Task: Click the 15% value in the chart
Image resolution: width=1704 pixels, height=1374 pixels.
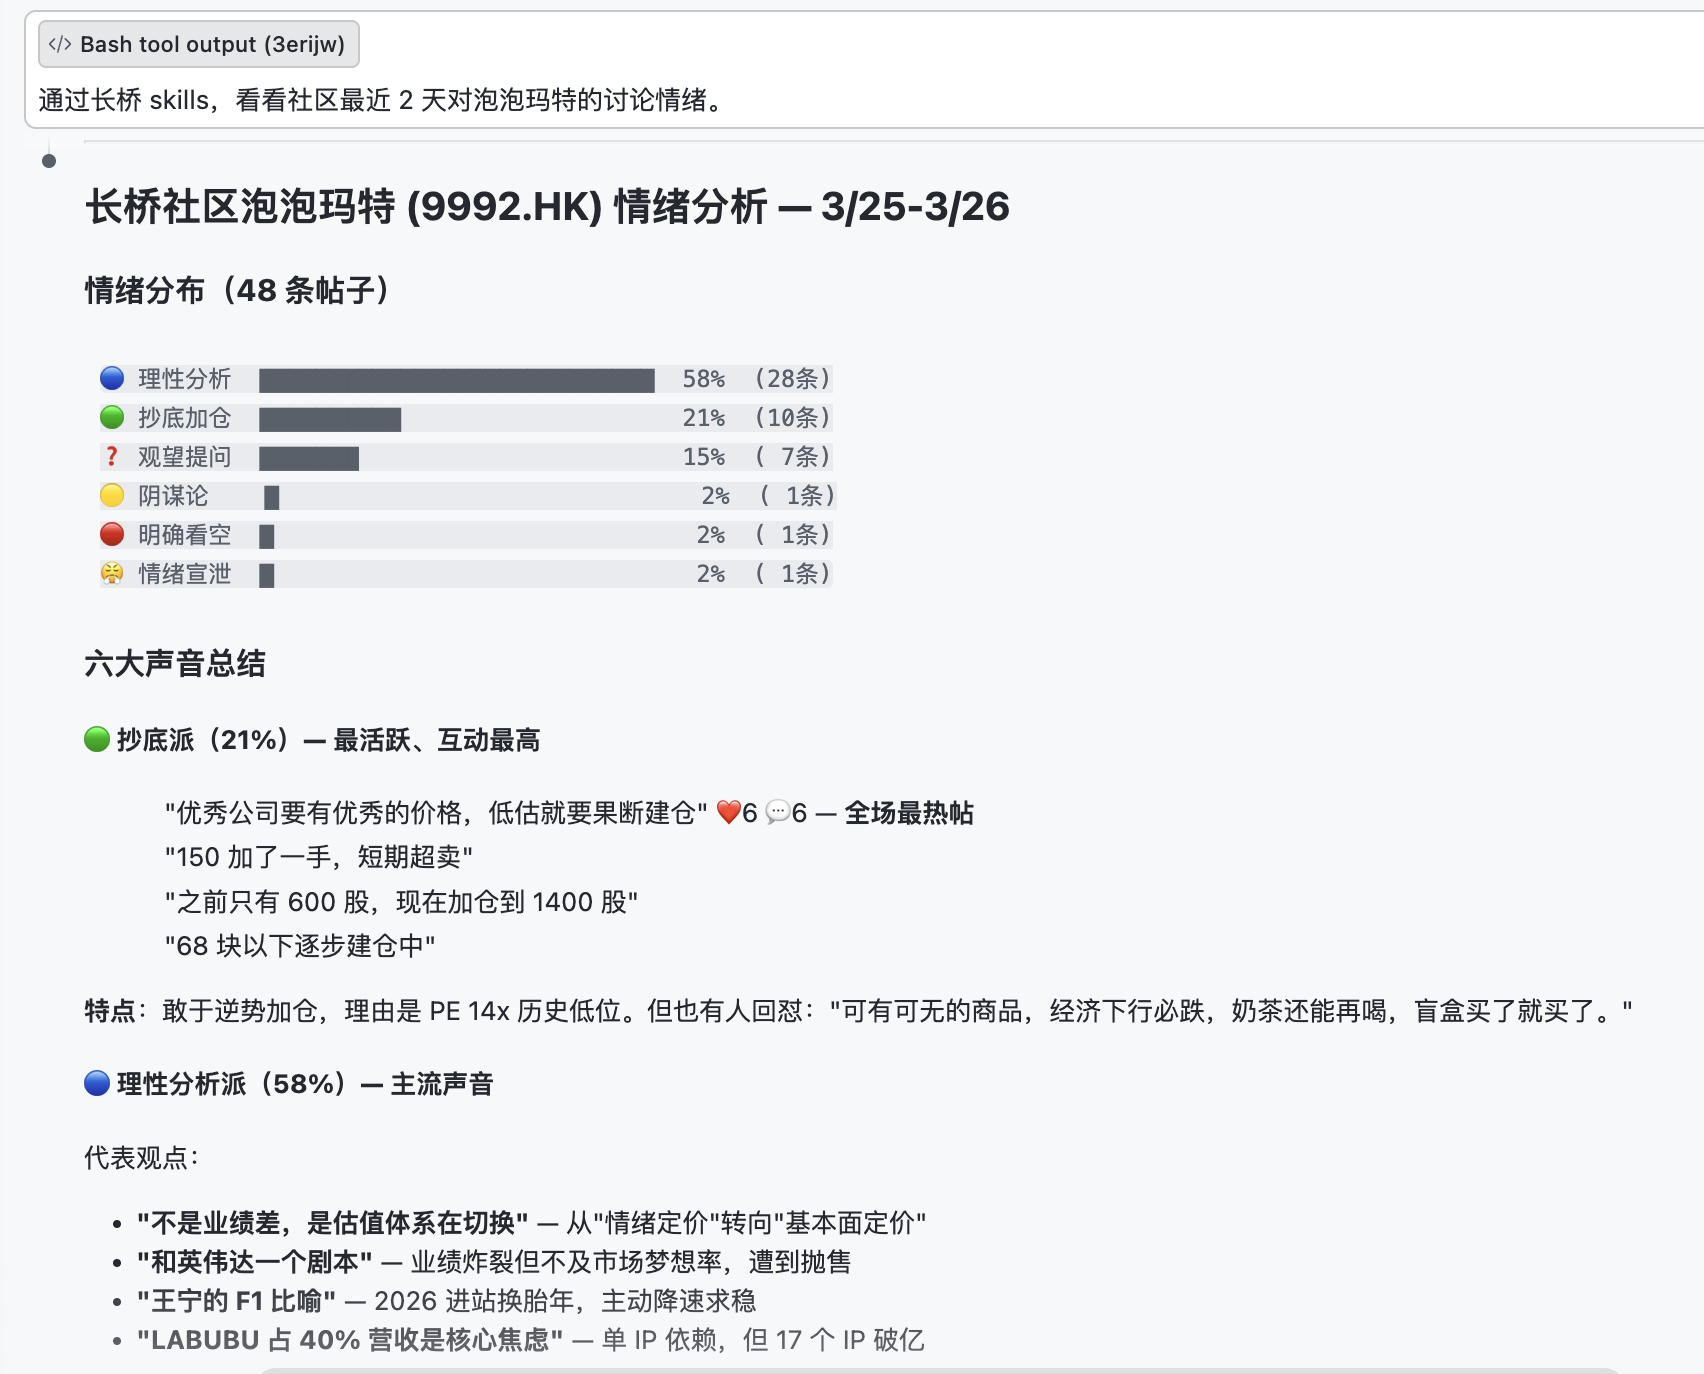Action: coord(704,457)
